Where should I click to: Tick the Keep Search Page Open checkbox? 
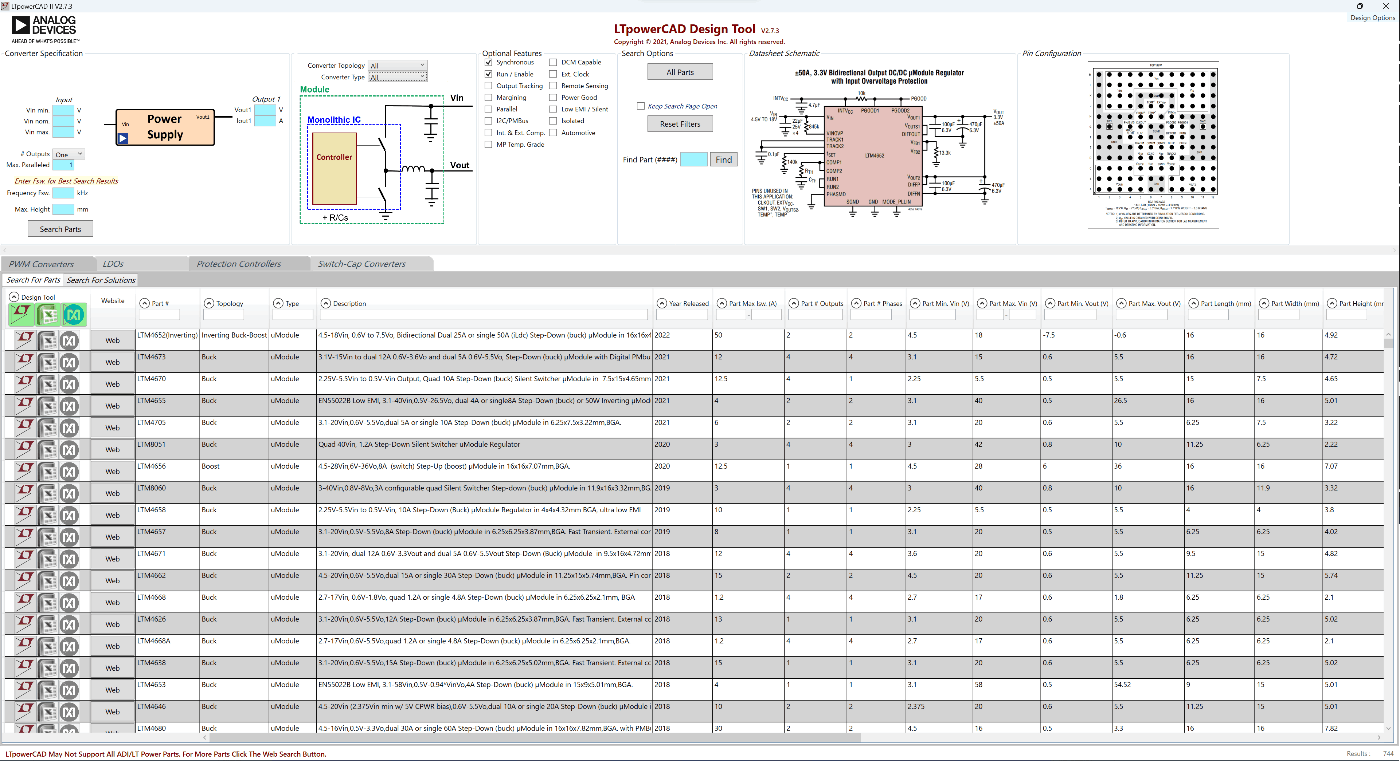coord(641,106)
